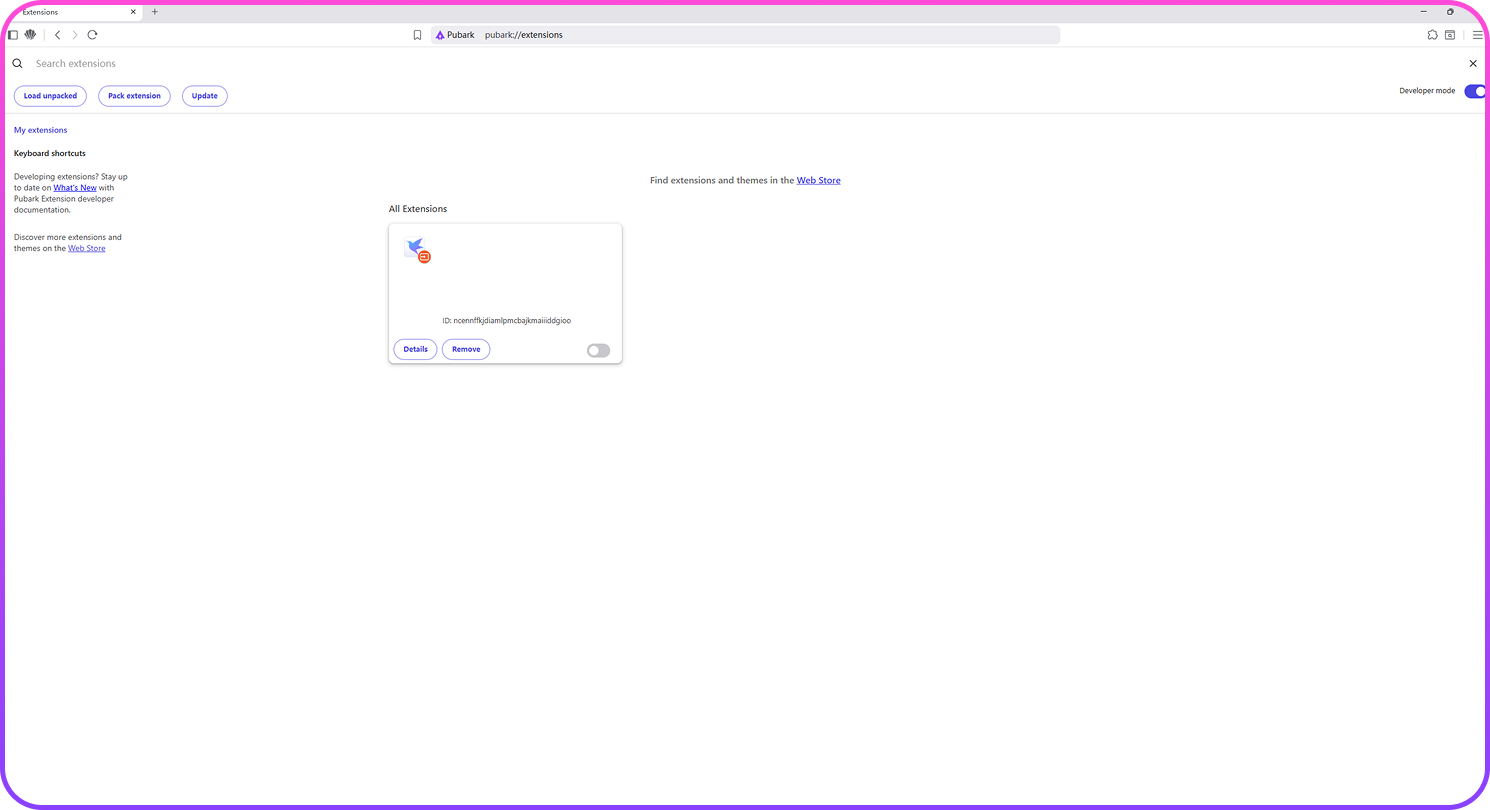Toggle the browser sidebar panel icon
The height and width of the screenshot is (810, 1490).
pos(13,35)
